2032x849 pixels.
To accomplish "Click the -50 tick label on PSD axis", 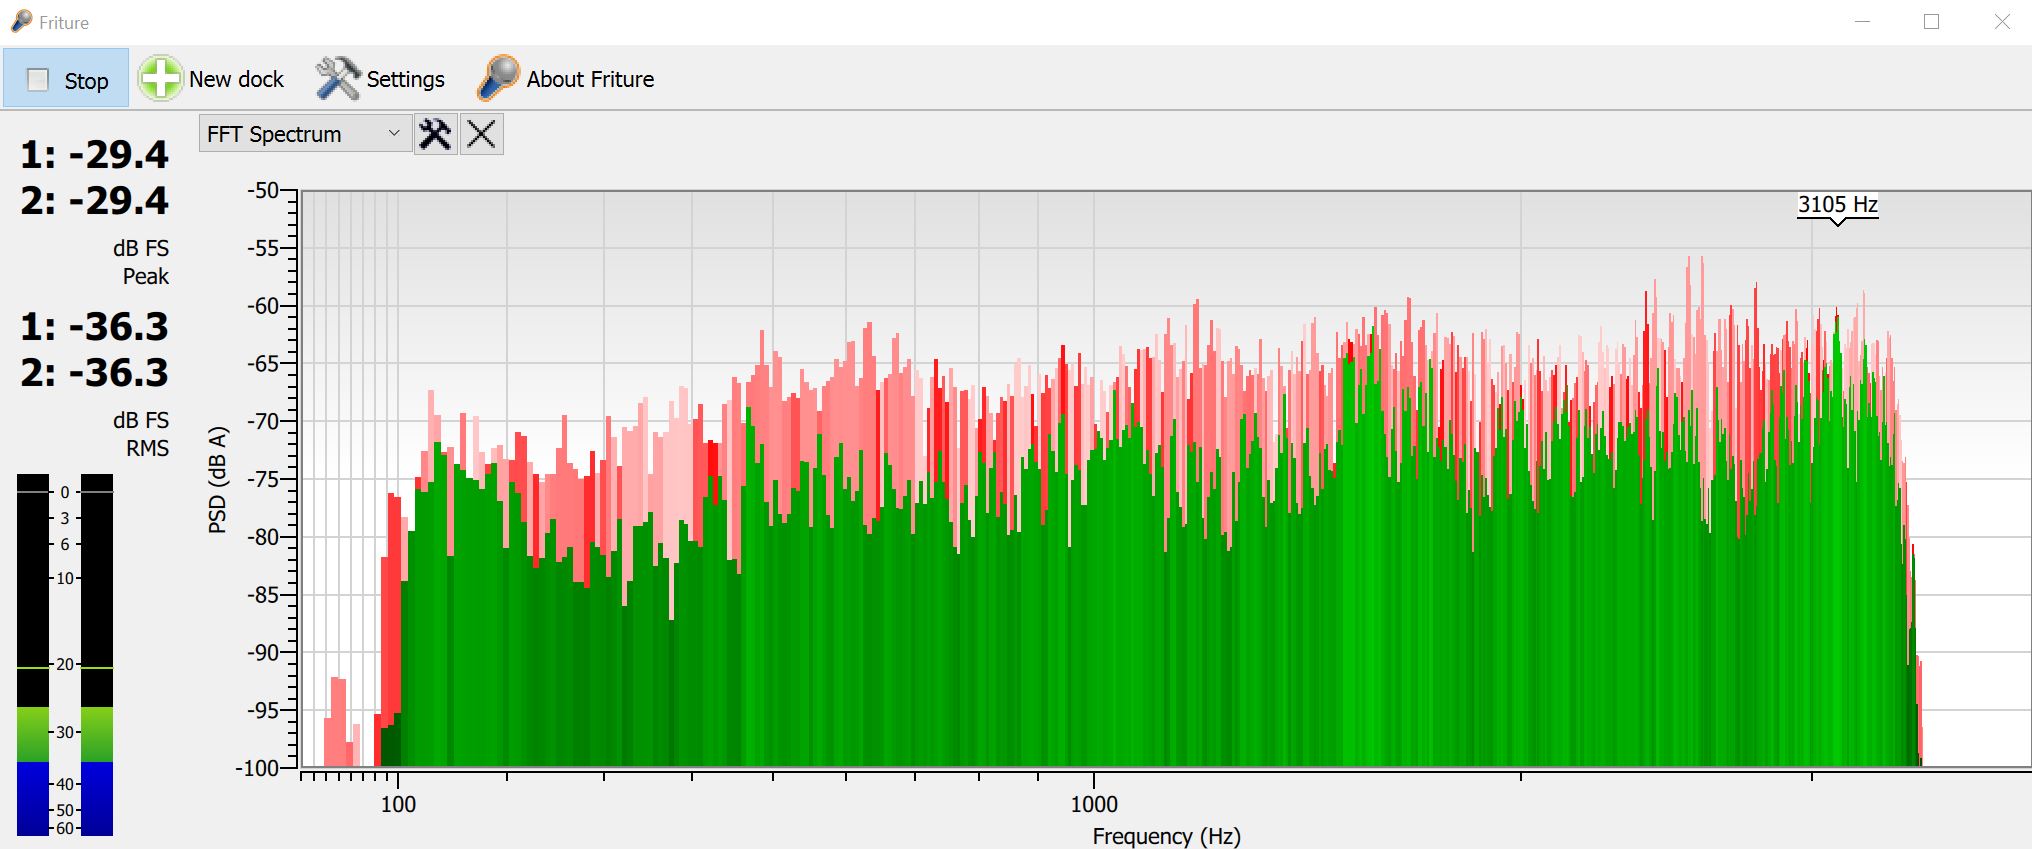I will [263, 190].
